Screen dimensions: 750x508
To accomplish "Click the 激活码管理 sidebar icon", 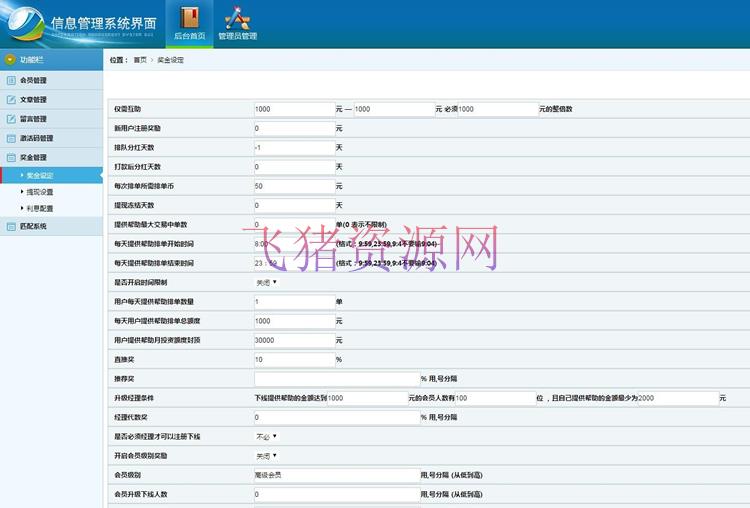I will (11, 138).
